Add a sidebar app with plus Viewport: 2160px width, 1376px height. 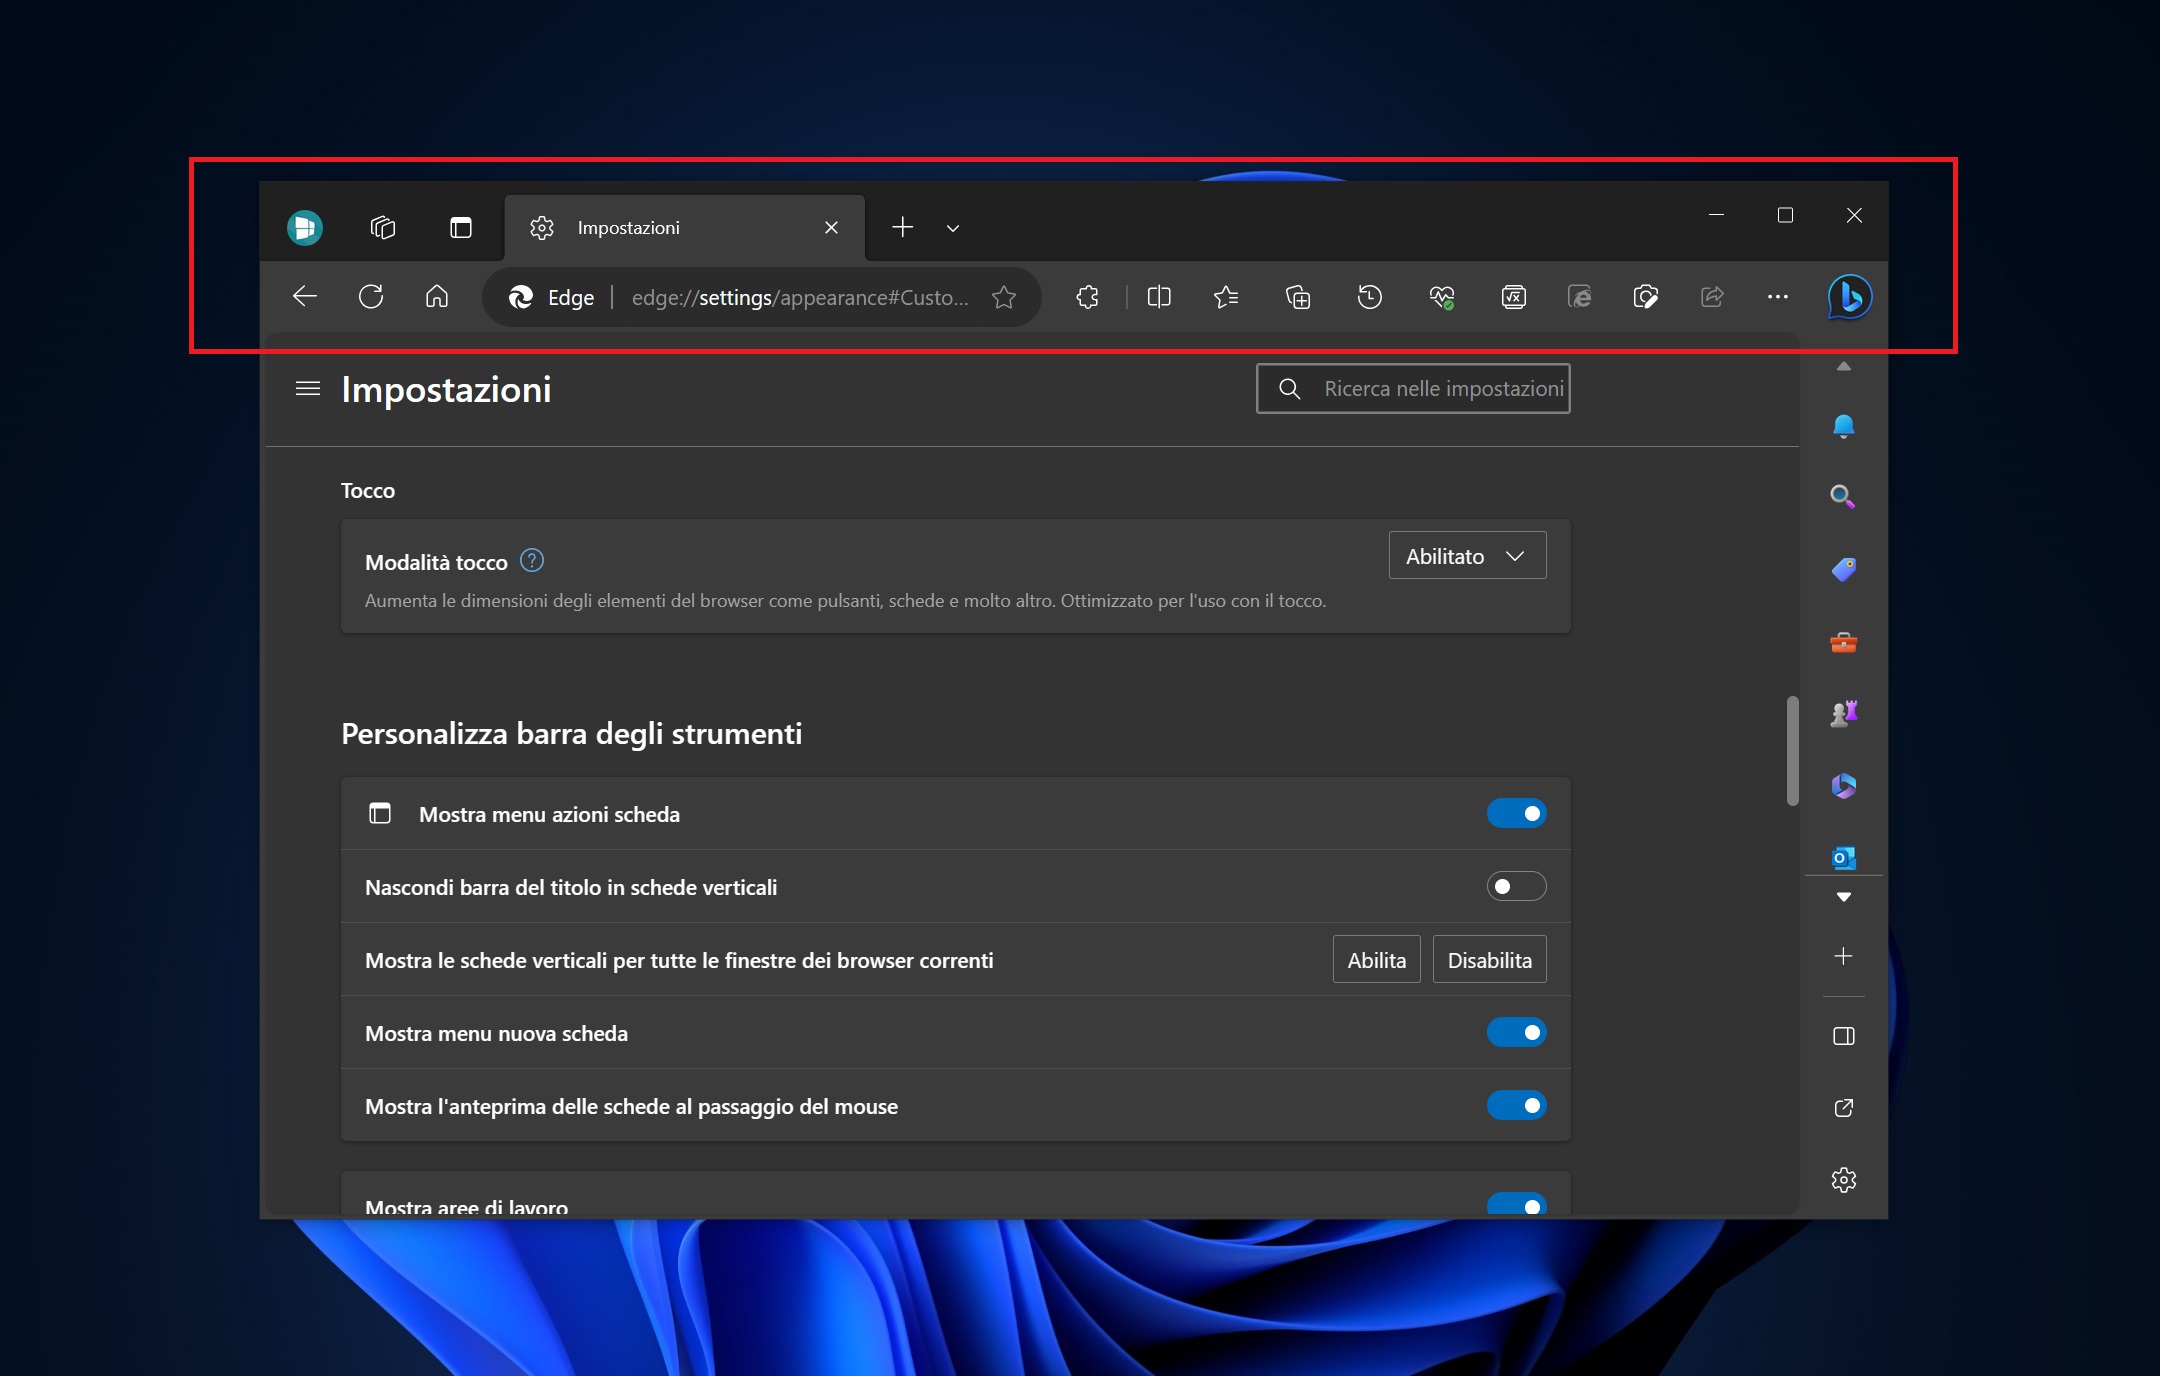click(x=1843, y=956)
